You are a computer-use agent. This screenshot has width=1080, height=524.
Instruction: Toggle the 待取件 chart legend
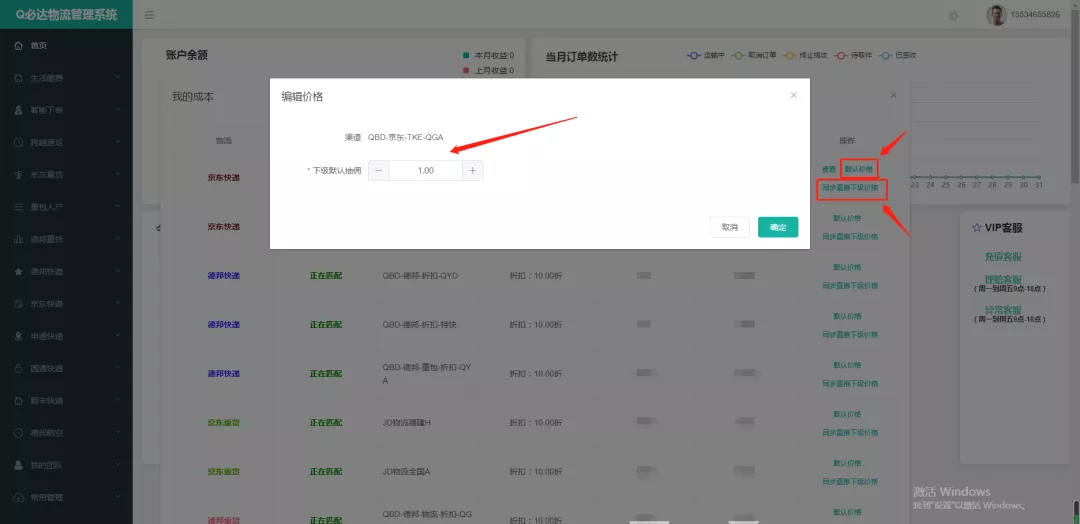[x=853, y=56]
